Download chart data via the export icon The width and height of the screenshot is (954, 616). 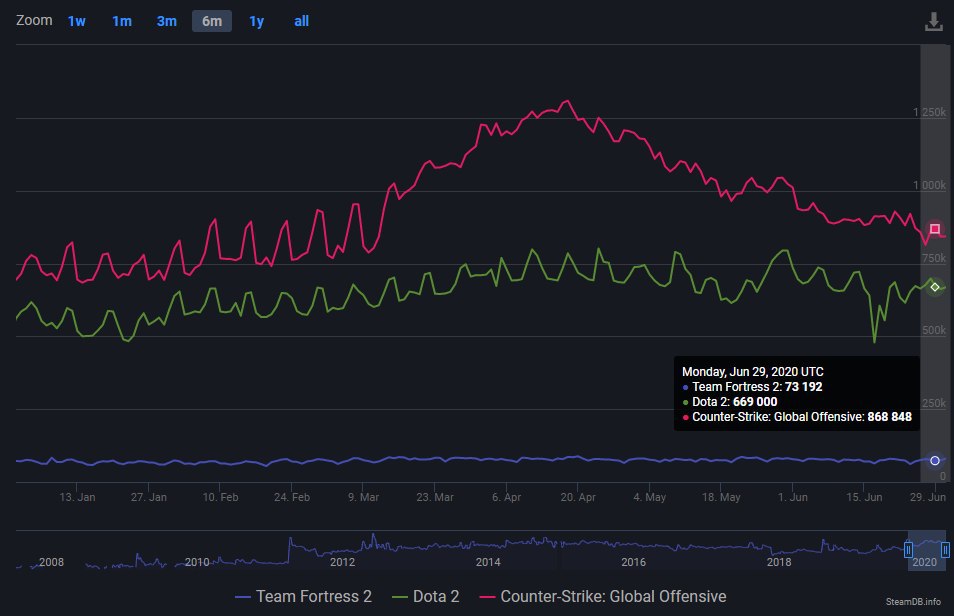click(x=933, y=22)
